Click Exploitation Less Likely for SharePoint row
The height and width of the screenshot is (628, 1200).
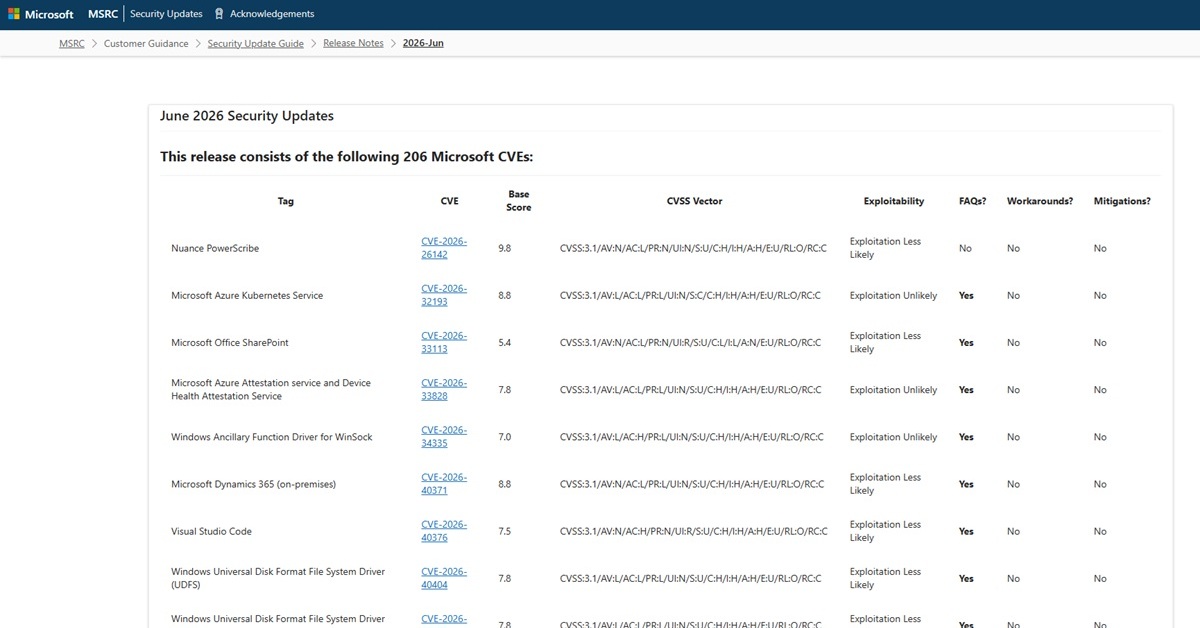click(886, 342)
